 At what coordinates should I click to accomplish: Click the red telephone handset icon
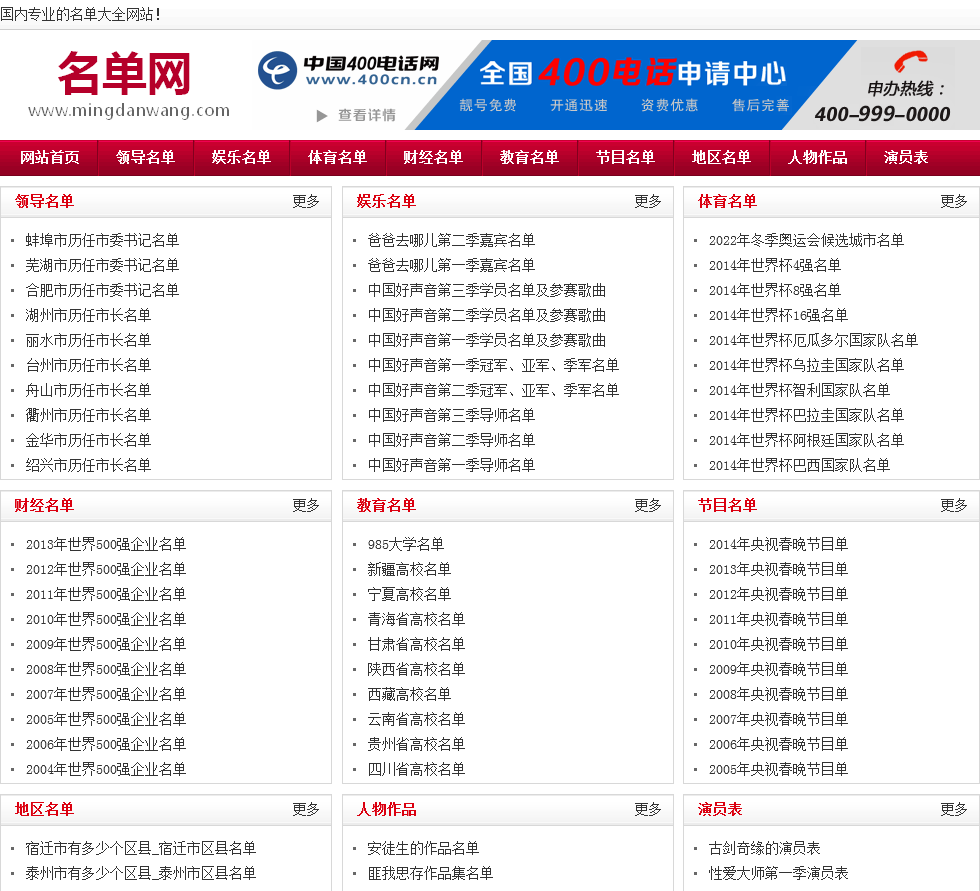point(911,61)
